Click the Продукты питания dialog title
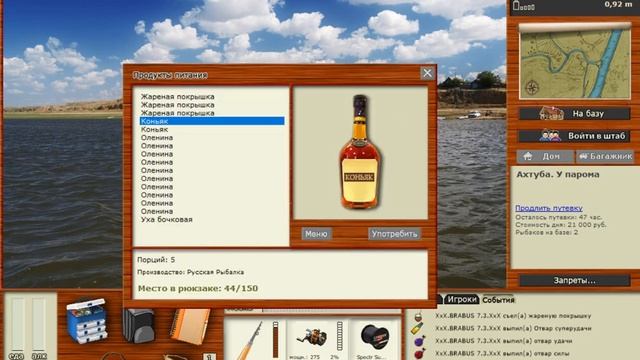 (170, 75)
